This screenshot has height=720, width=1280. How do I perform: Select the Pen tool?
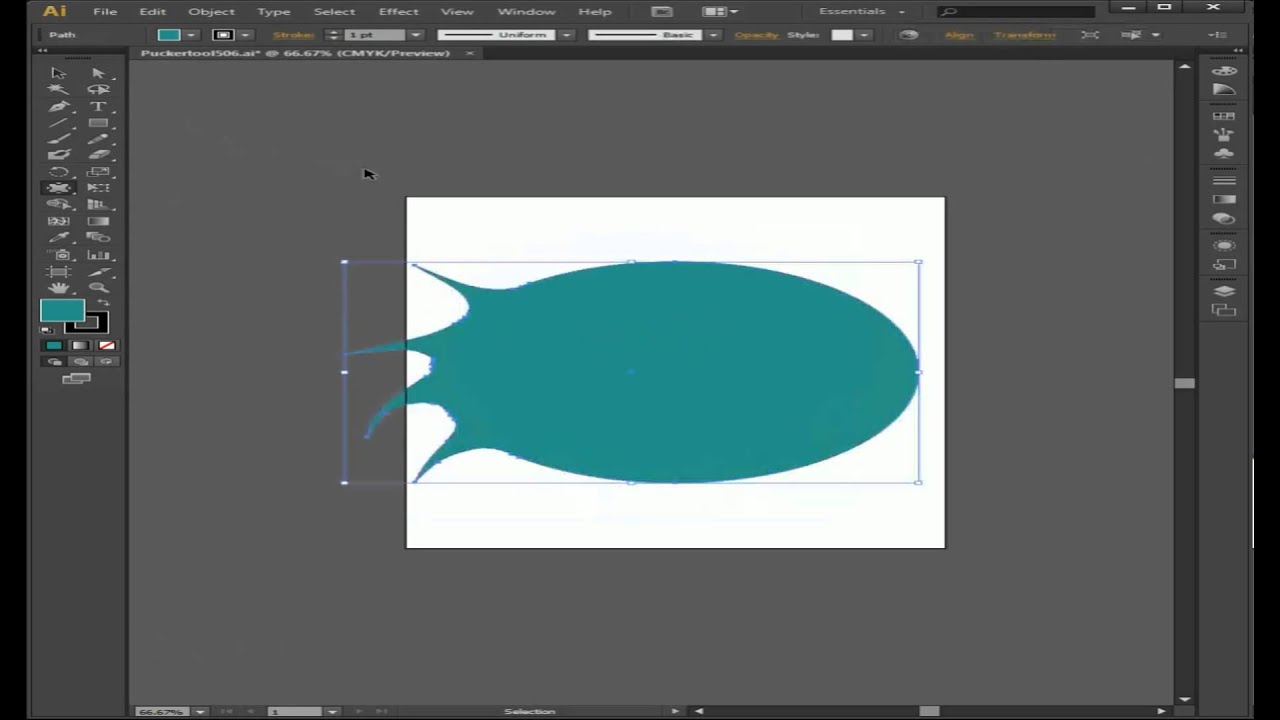tap(59, 106)
